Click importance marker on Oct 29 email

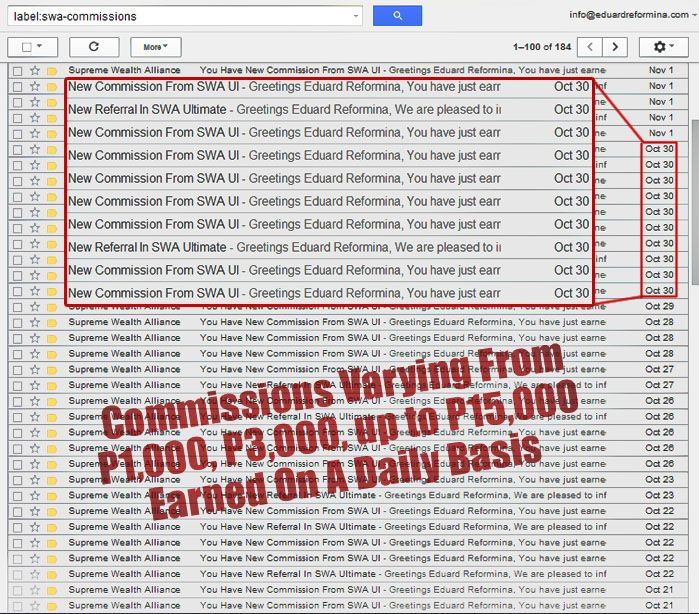pyautogui.click(x=52, y=307)
